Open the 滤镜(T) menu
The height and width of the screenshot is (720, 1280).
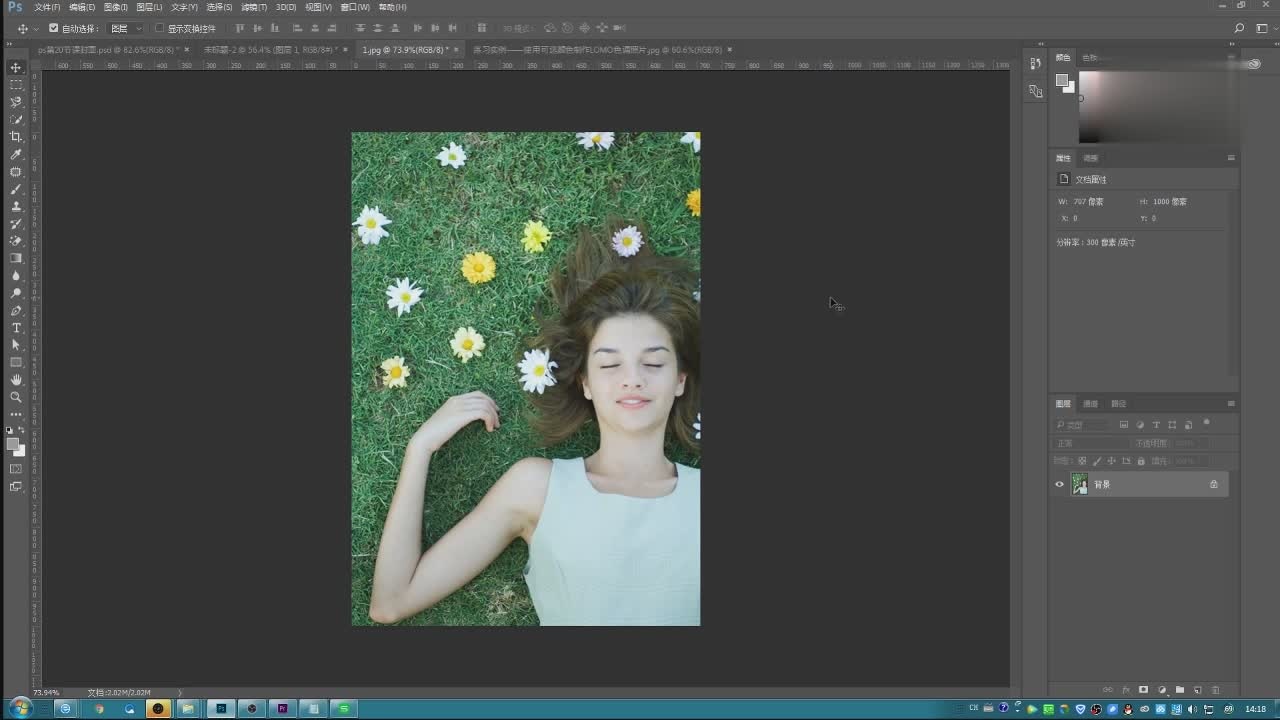click(254, 7)
